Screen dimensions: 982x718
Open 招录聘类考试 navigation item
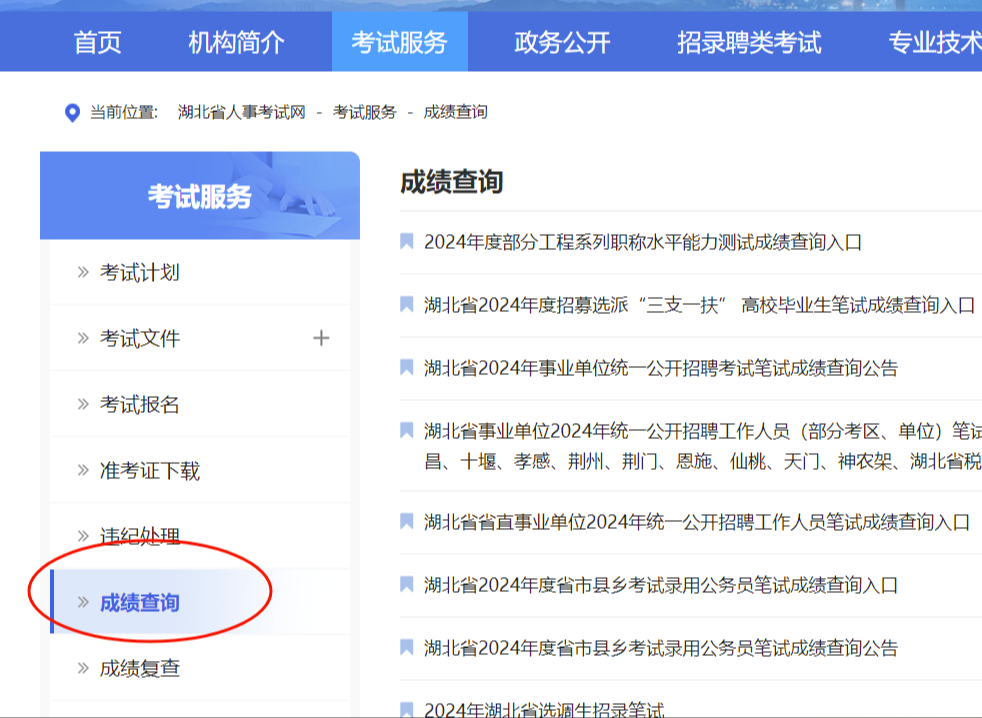coord(749,43)
